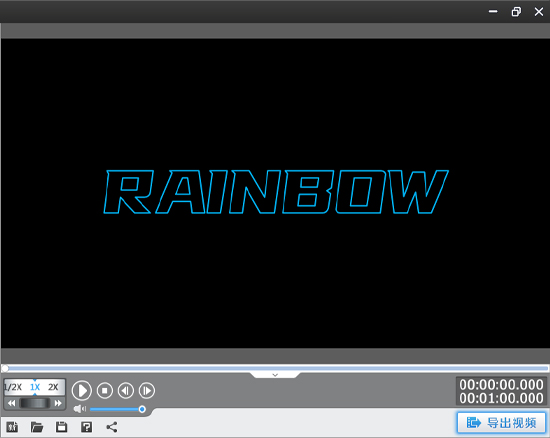Mute audio with the speaker icon
Viewport: 550px width, 438px height.
tap(80, 409)
